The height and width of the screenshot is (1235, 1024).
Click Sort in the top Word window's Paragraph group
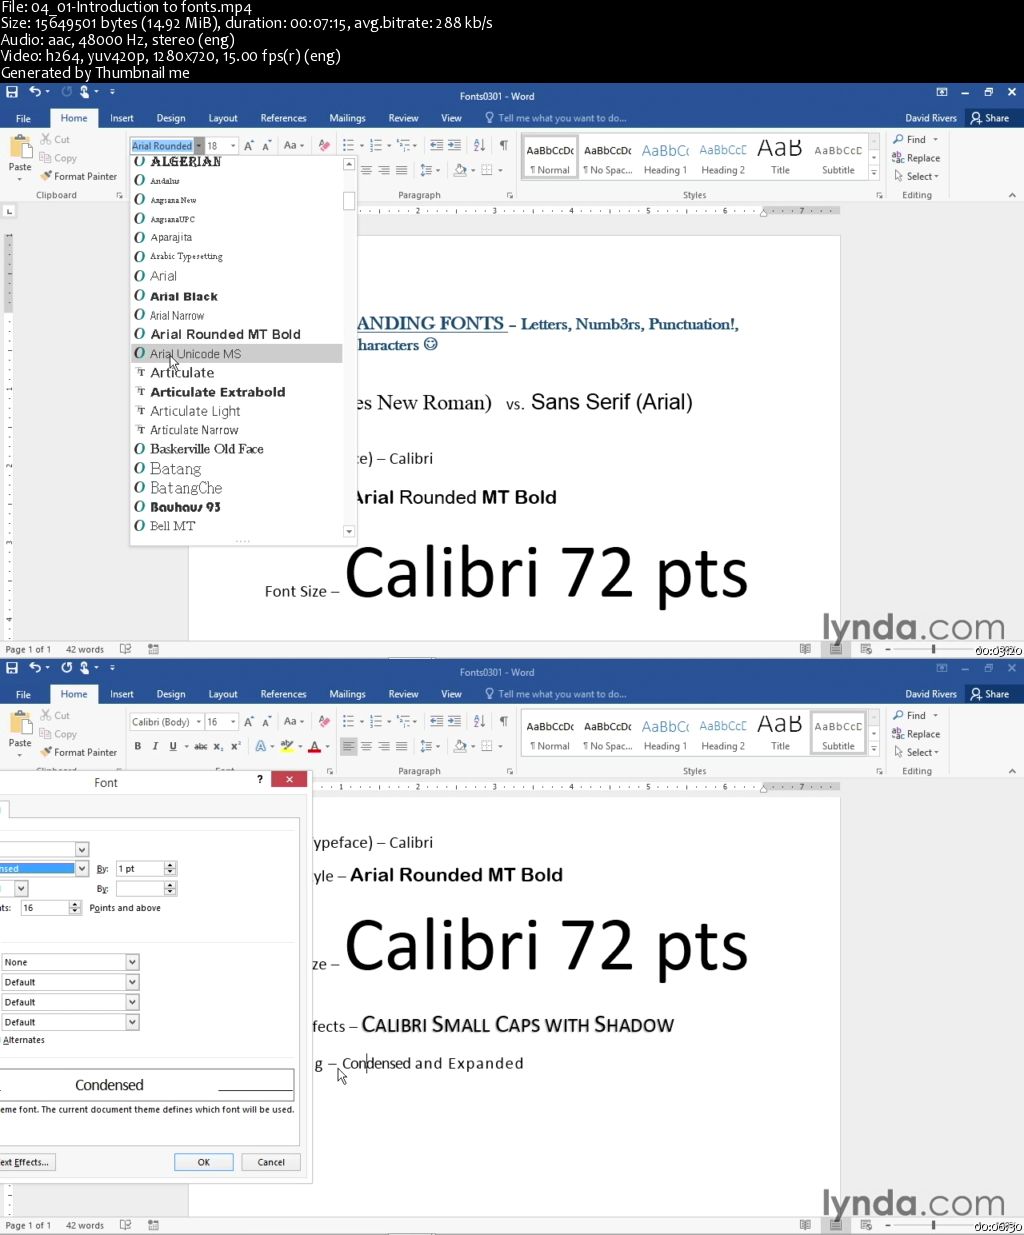click(479, 146)
